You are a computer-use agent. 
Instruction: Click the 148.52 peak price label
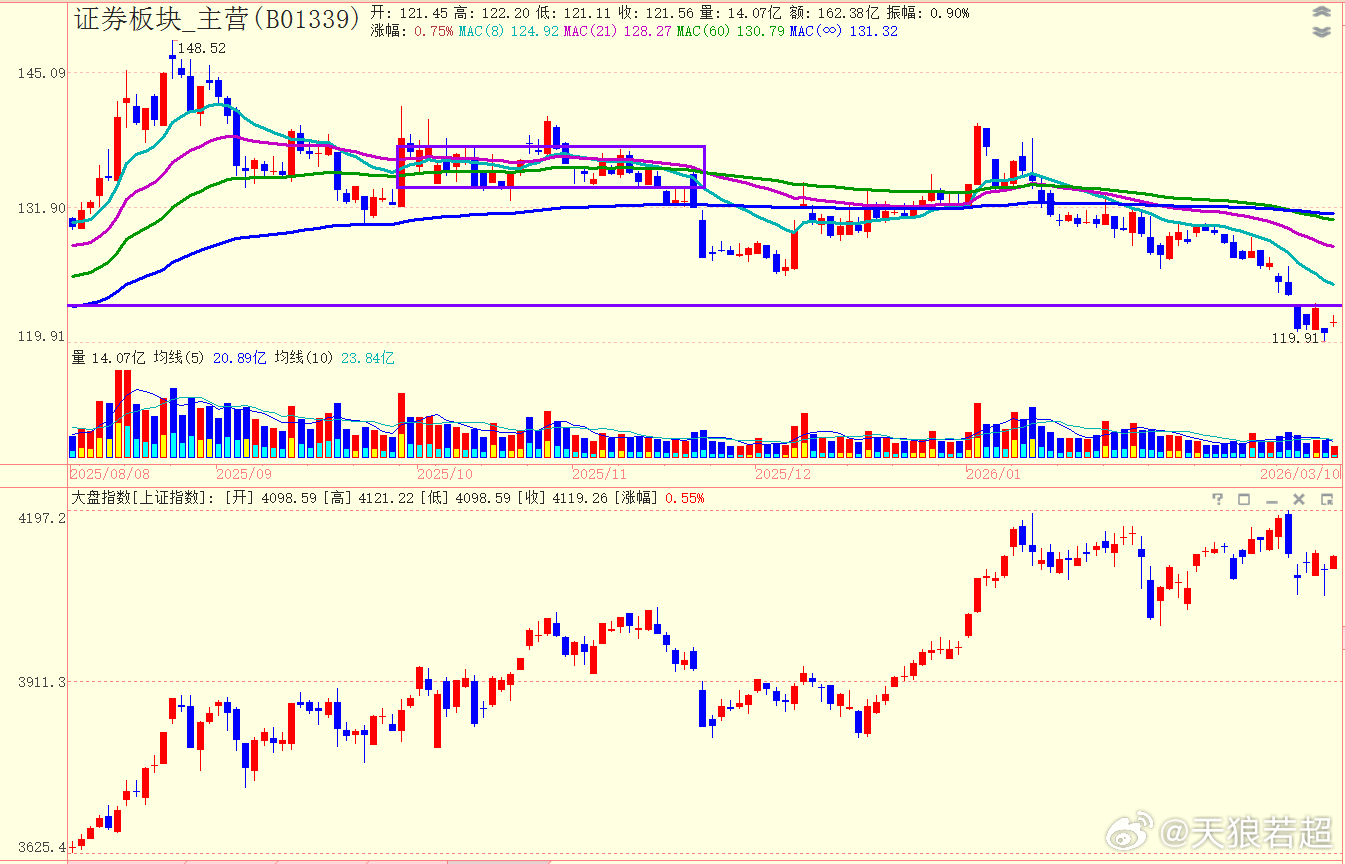[x=202, y=48]
